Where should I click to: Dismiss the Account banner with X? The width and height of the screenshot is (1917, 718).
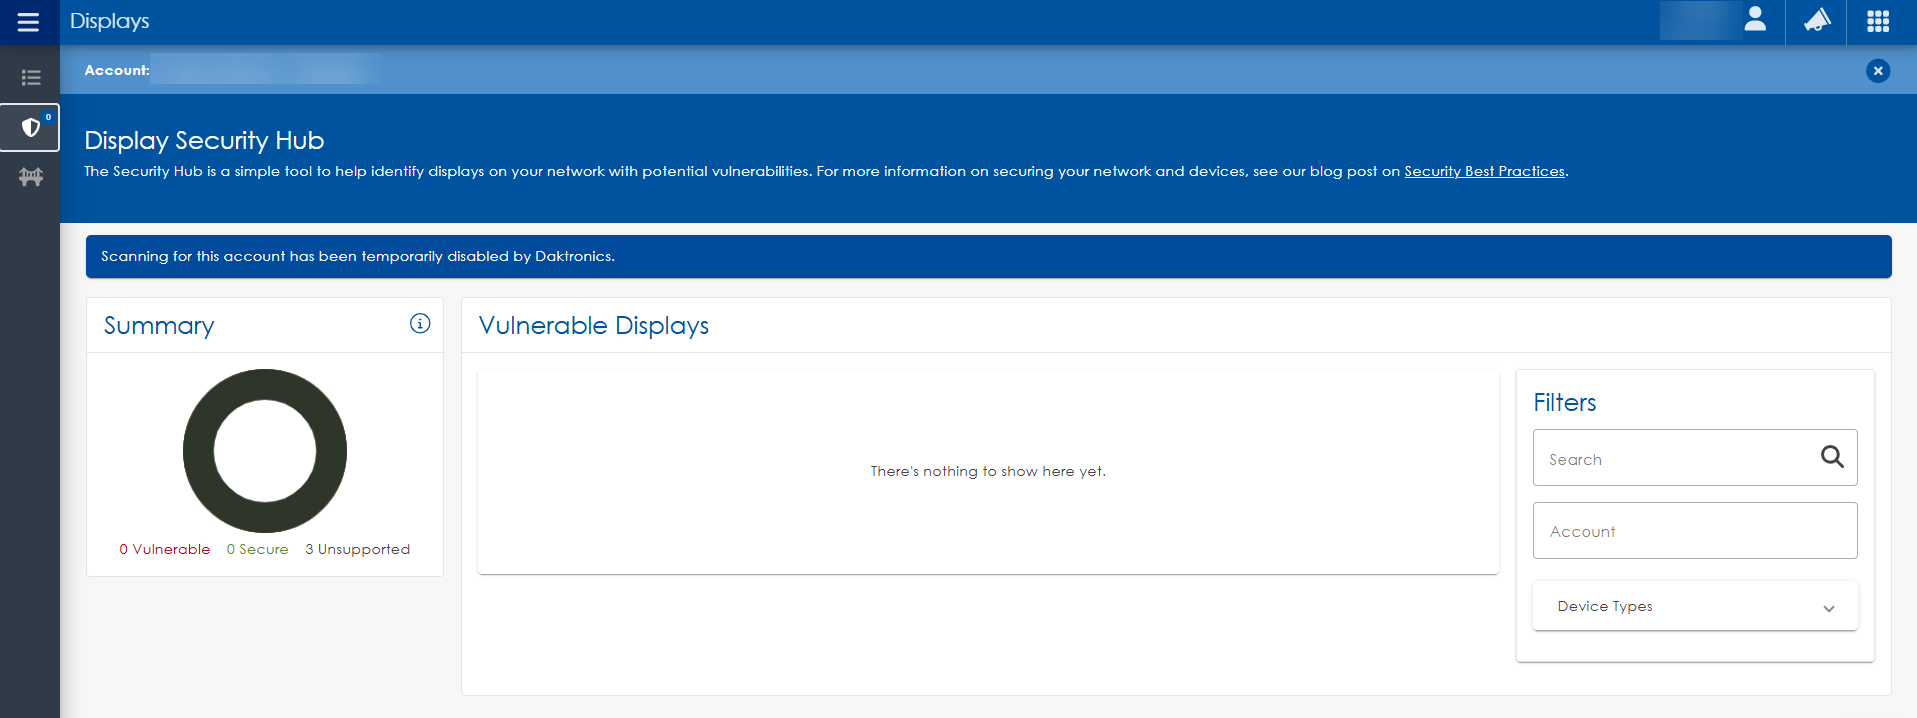point(1877,71)
